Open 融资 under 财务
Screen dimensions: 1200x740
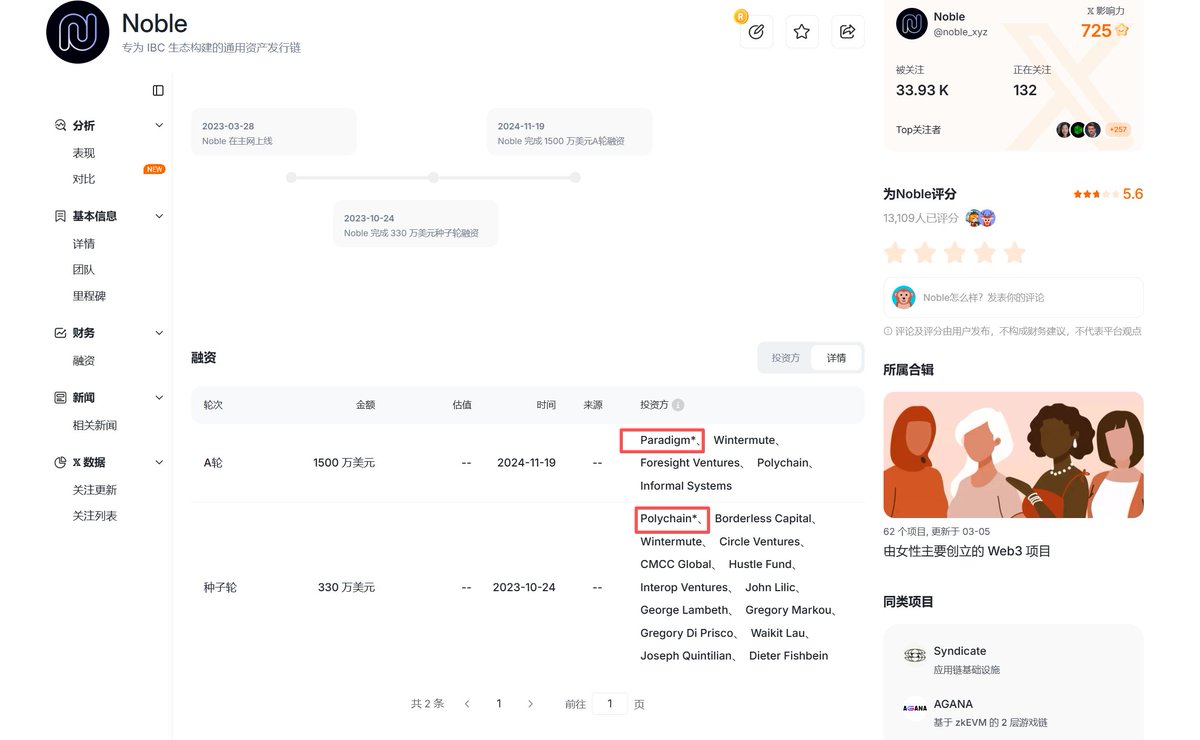click(x=84, y=361)
